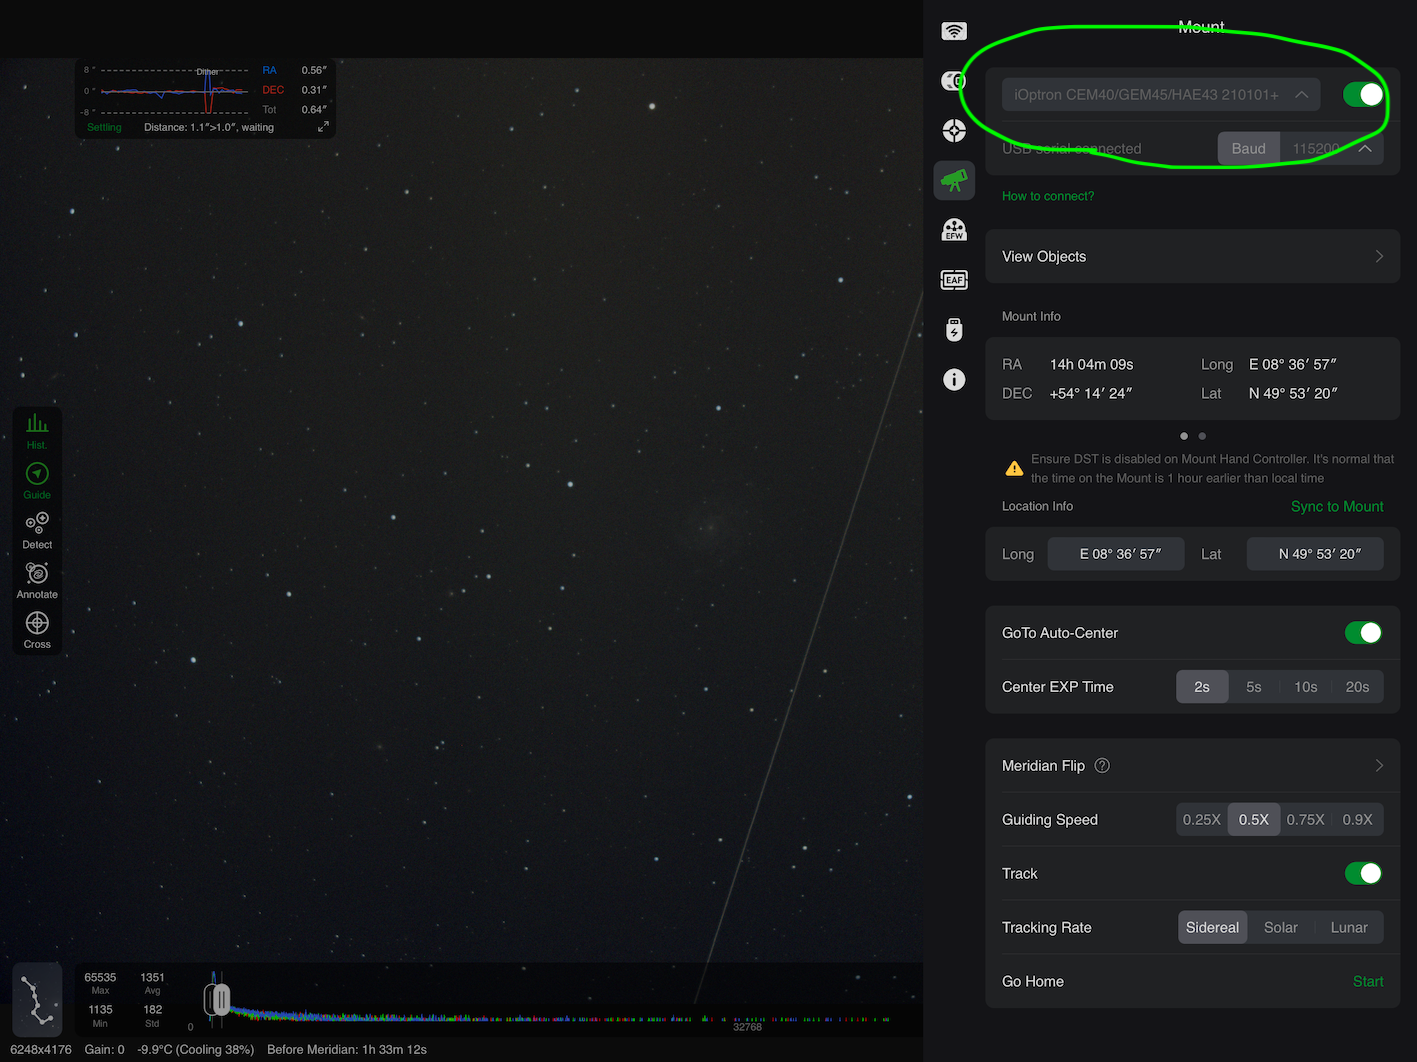Toggle the Hist. histogram tool
Viewport: 1417px width, 1062px height.
[x=37, y=431]
